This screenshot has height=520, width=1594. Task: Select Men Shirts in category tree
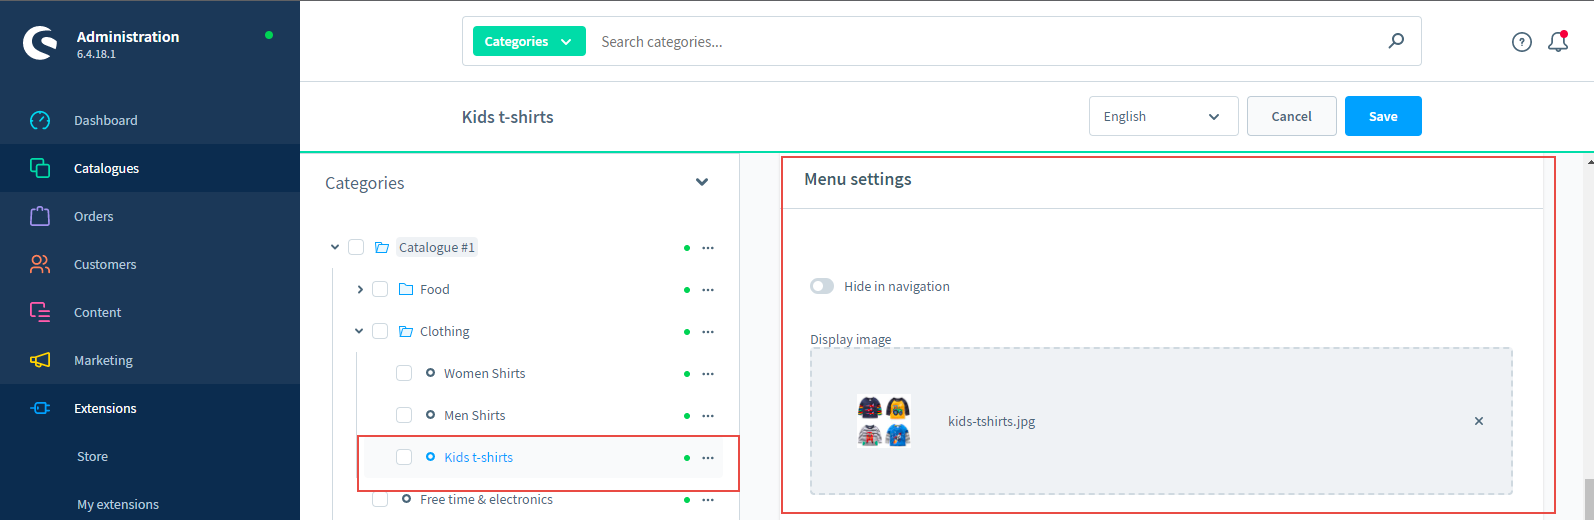click(474, 415)
